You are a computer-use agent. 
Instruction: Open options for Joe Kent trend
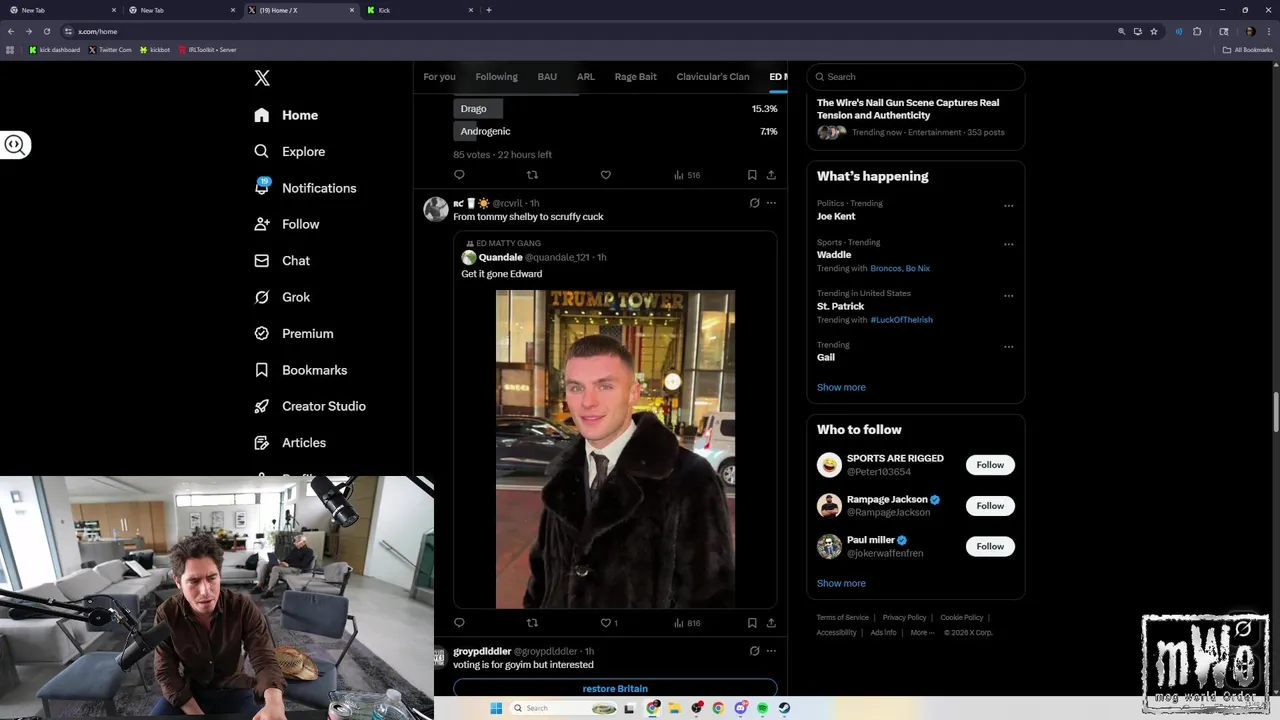tap(1008, 206)
